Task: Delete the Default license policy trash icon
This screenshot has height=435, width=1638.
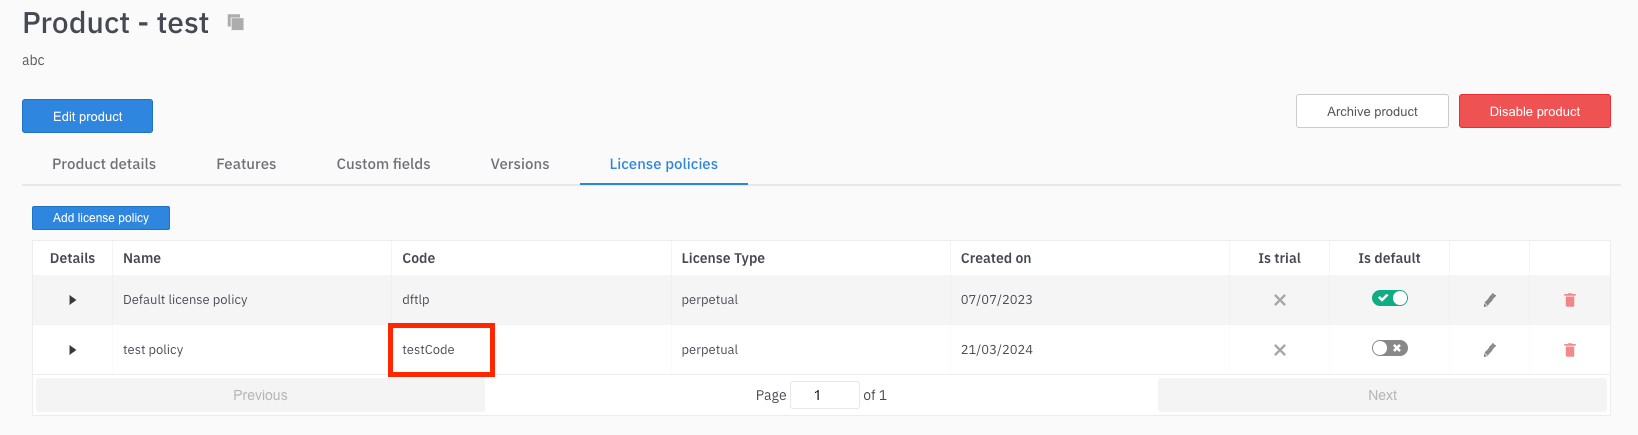Action: coord(1569,300)
